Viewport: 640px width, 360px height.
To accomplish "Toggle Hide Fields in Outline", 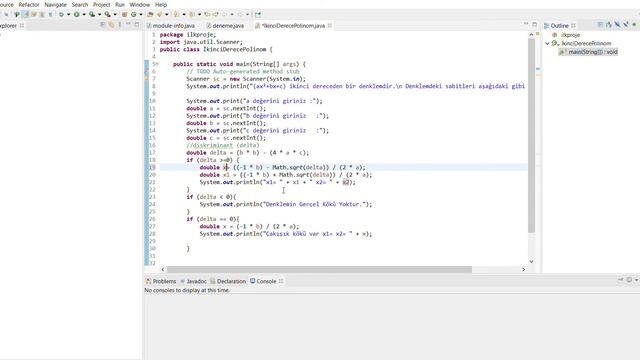I will click(617, 25).
